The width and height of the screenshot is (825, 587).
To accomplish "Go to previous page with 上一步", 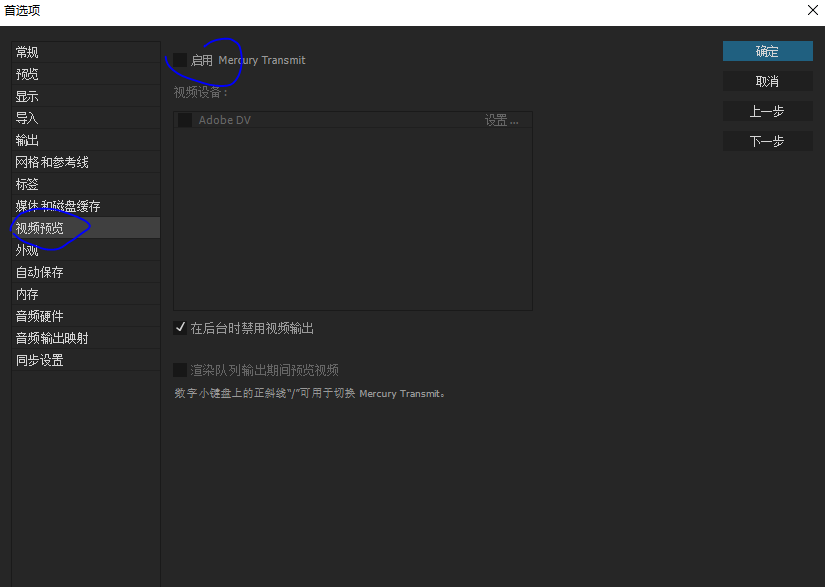I will pos(768,111).
